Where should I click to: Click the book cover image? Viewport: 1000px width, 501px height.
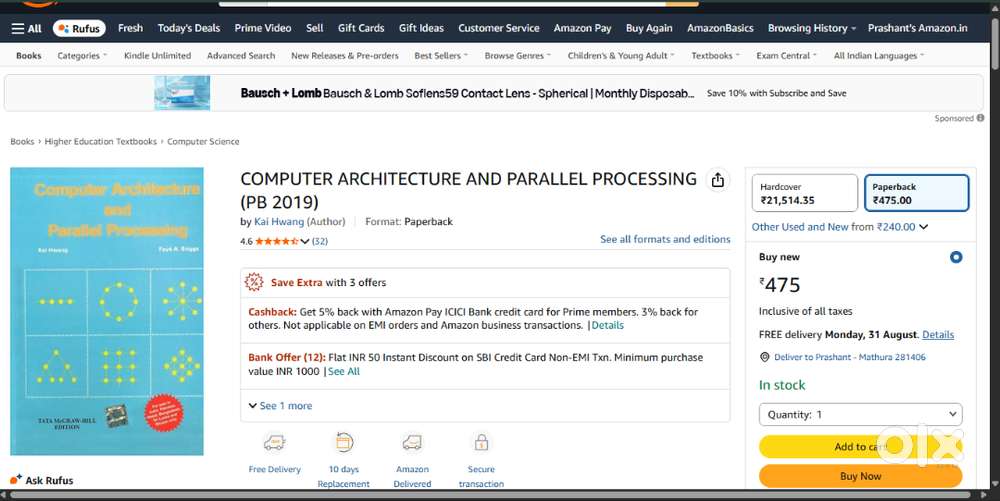click(107, 311)
